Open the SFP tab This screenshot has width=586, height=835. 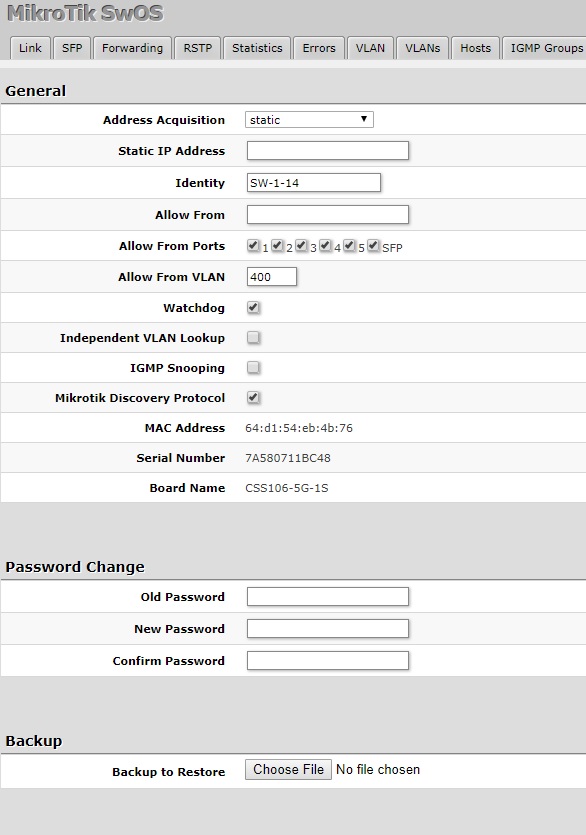[71, 47]
